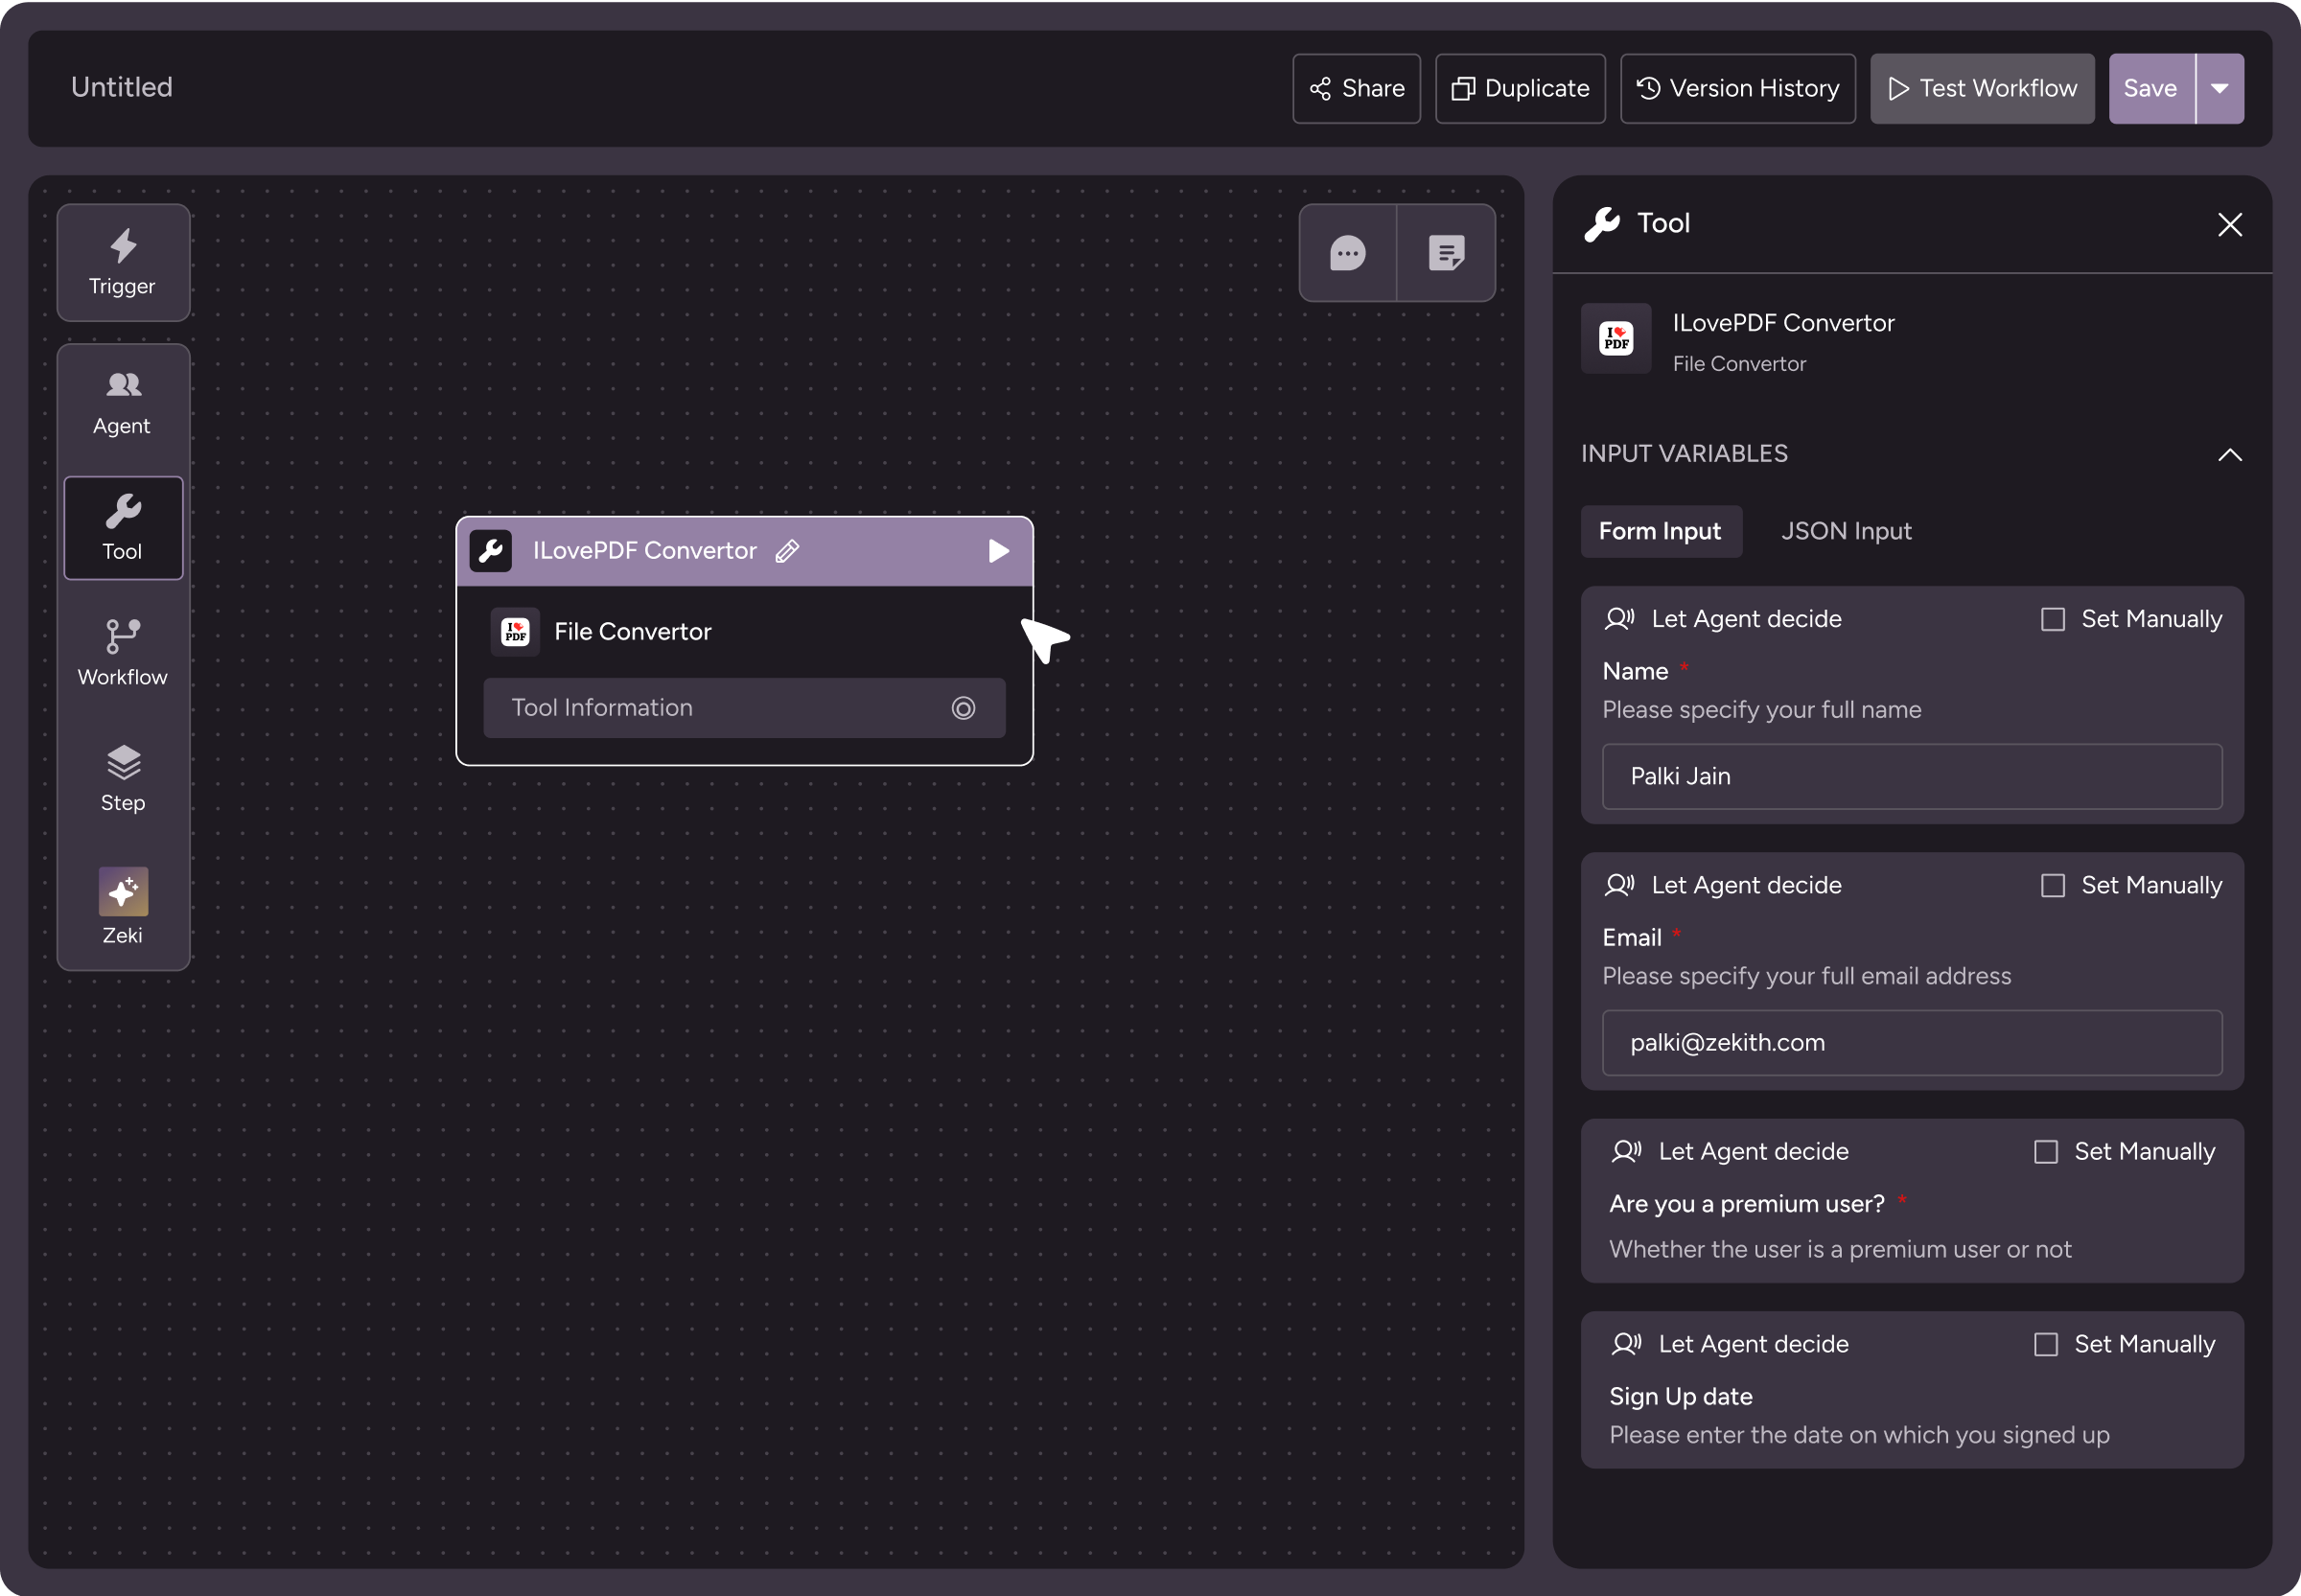2301x1596 pixels.
Task: Click the Email input field
Action: 1911,1042
